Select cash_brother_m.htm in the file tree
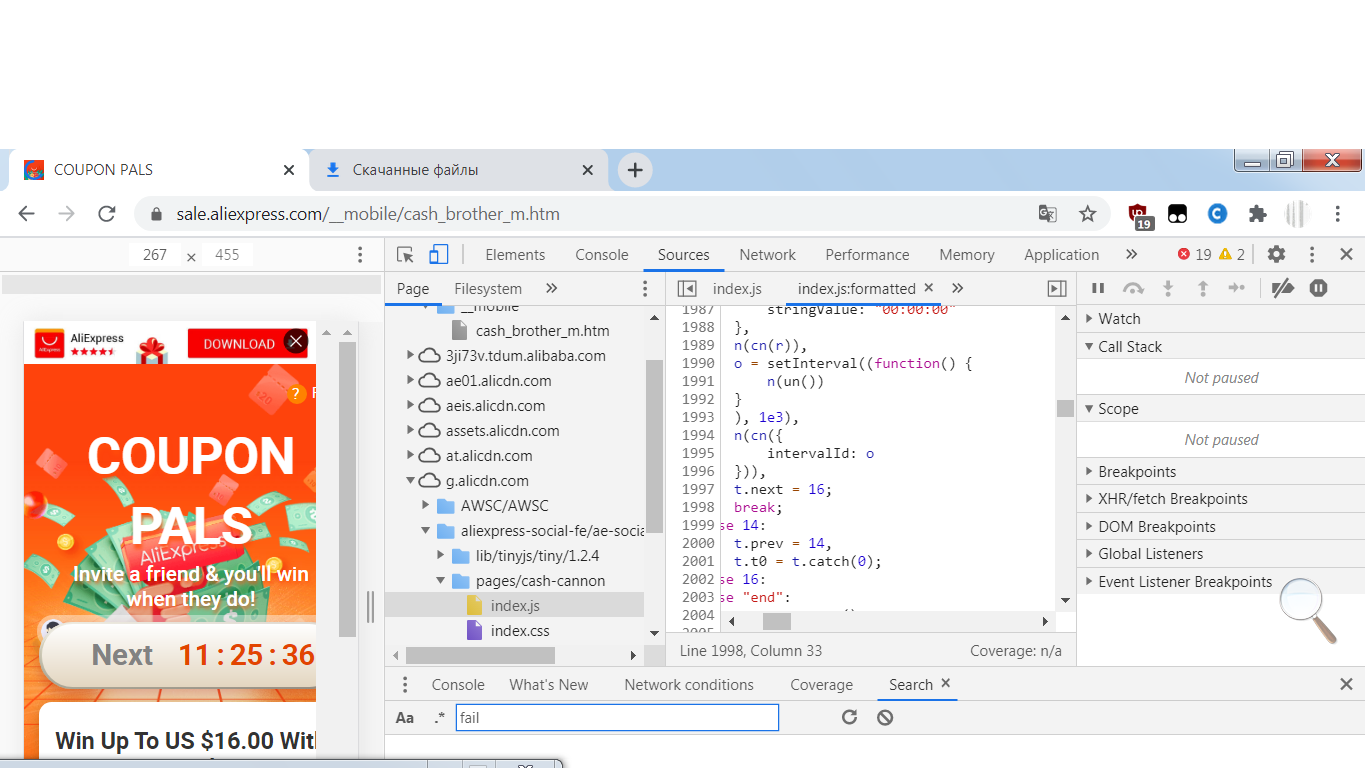This screenshot has width=1366, height=768. pos(542,331)
